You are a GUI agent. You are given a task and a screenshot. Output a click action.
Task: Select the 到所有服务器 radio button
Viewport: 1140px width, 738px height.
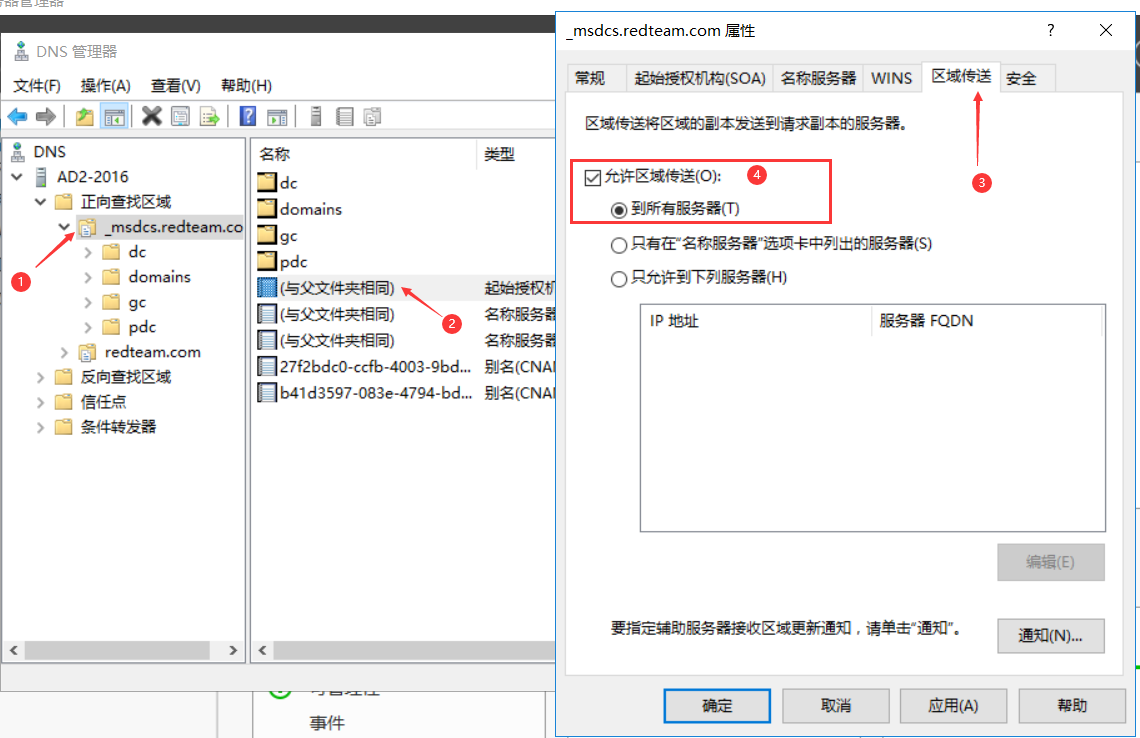coord(619,210)
